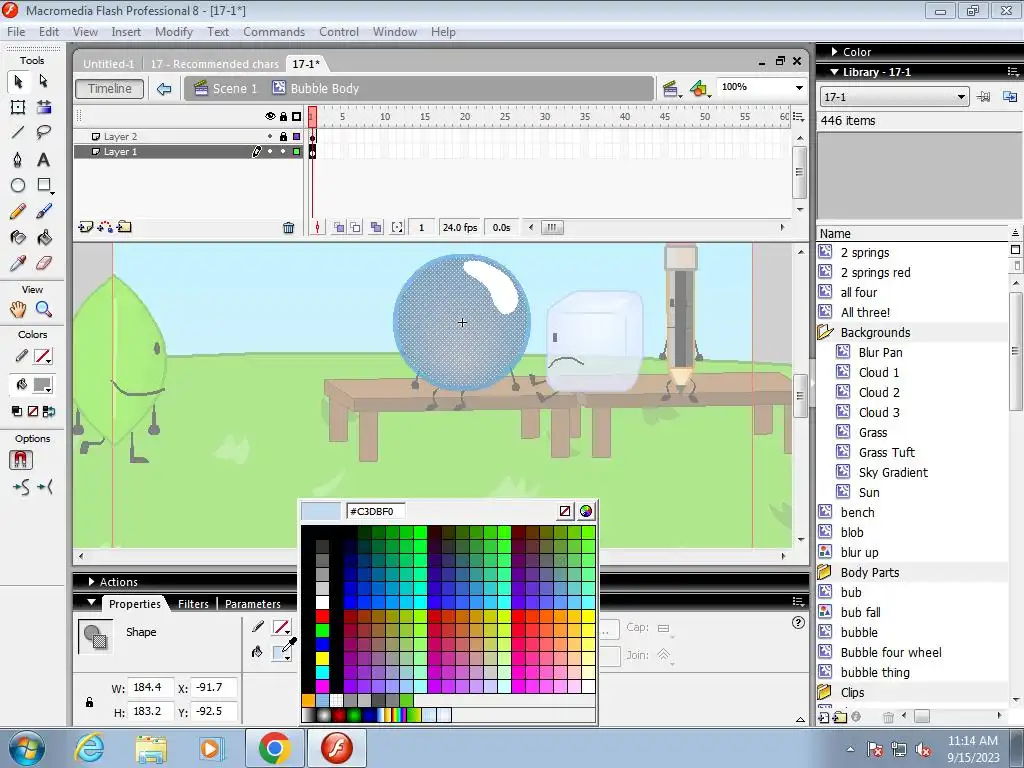Select the Rectangle tool
The height and width of the screenshot is (768, 1024).
click(x=44, y=185)
